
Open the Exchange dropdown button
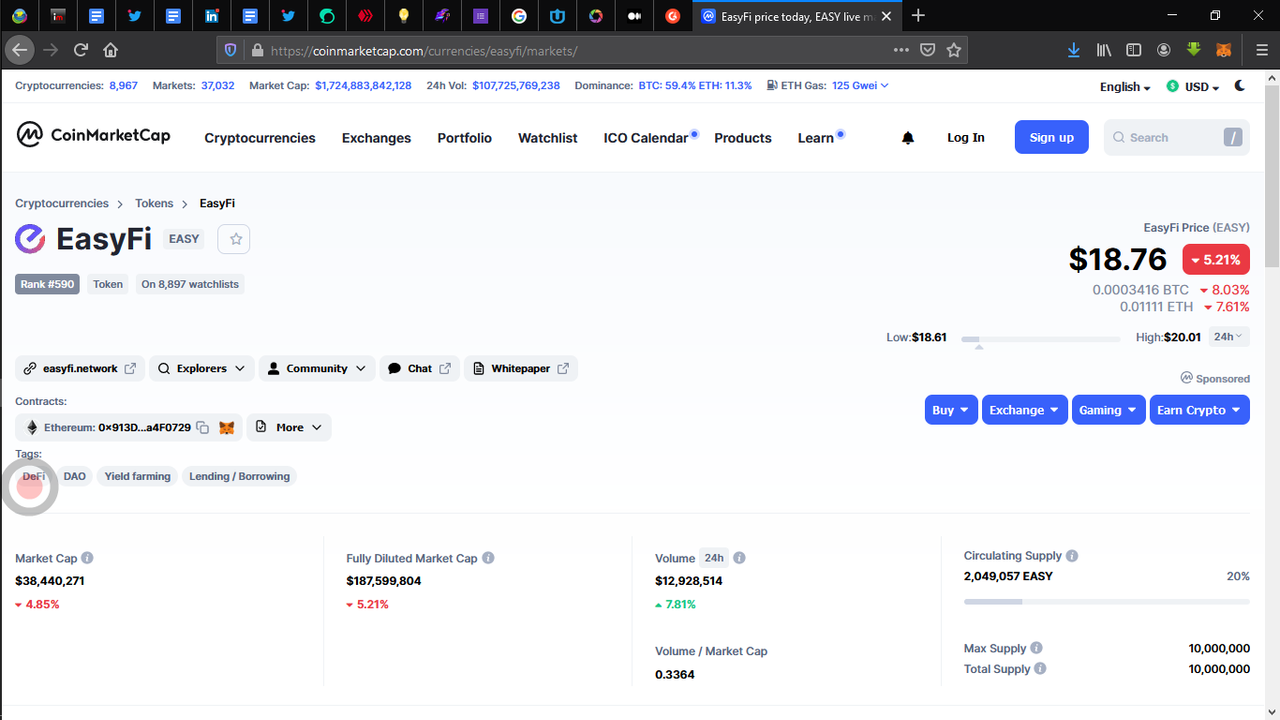pyautogui.click(x=1025, y=410)
